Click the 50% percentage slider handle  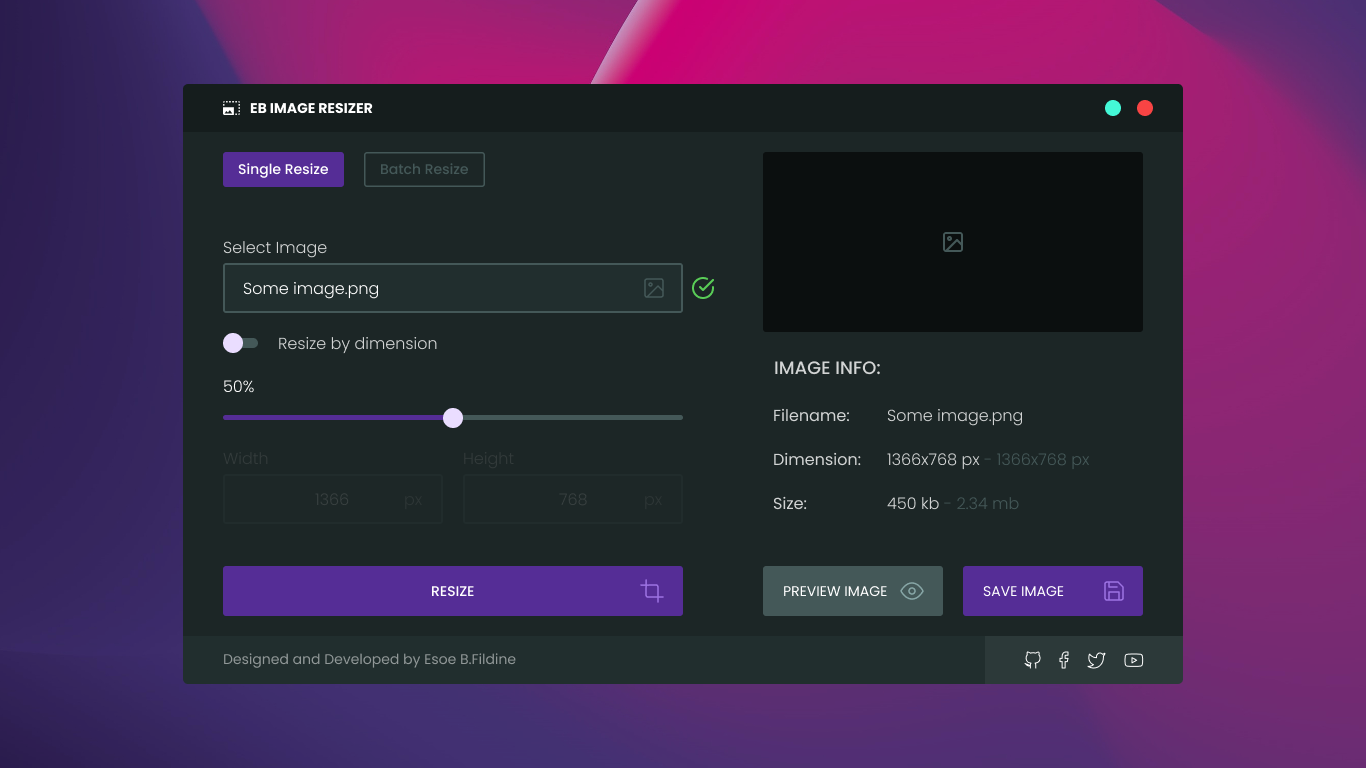(x=453, y=417)
